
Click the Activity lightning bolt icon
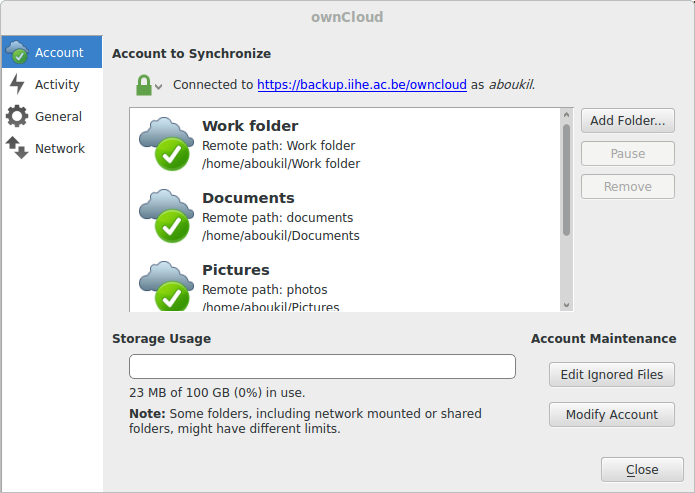pos(17,85)
